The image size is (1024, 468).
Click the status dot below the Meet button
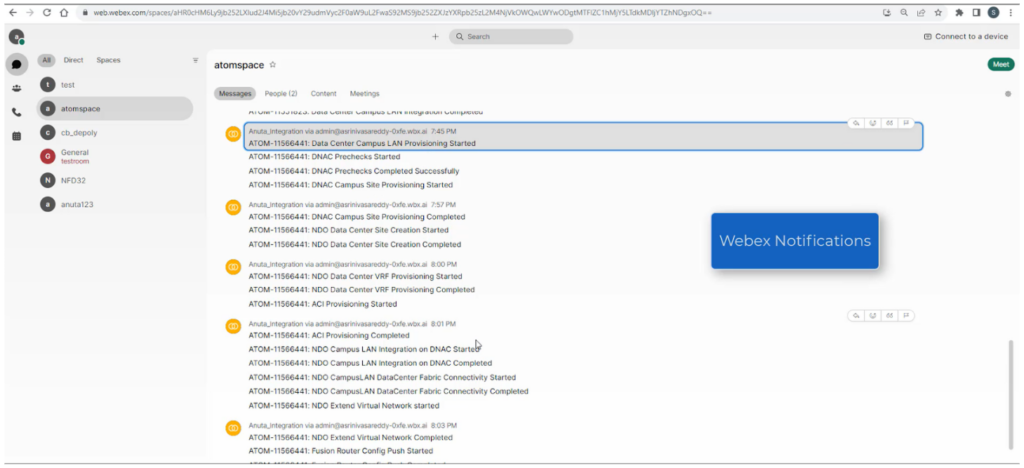point(1008,94)
